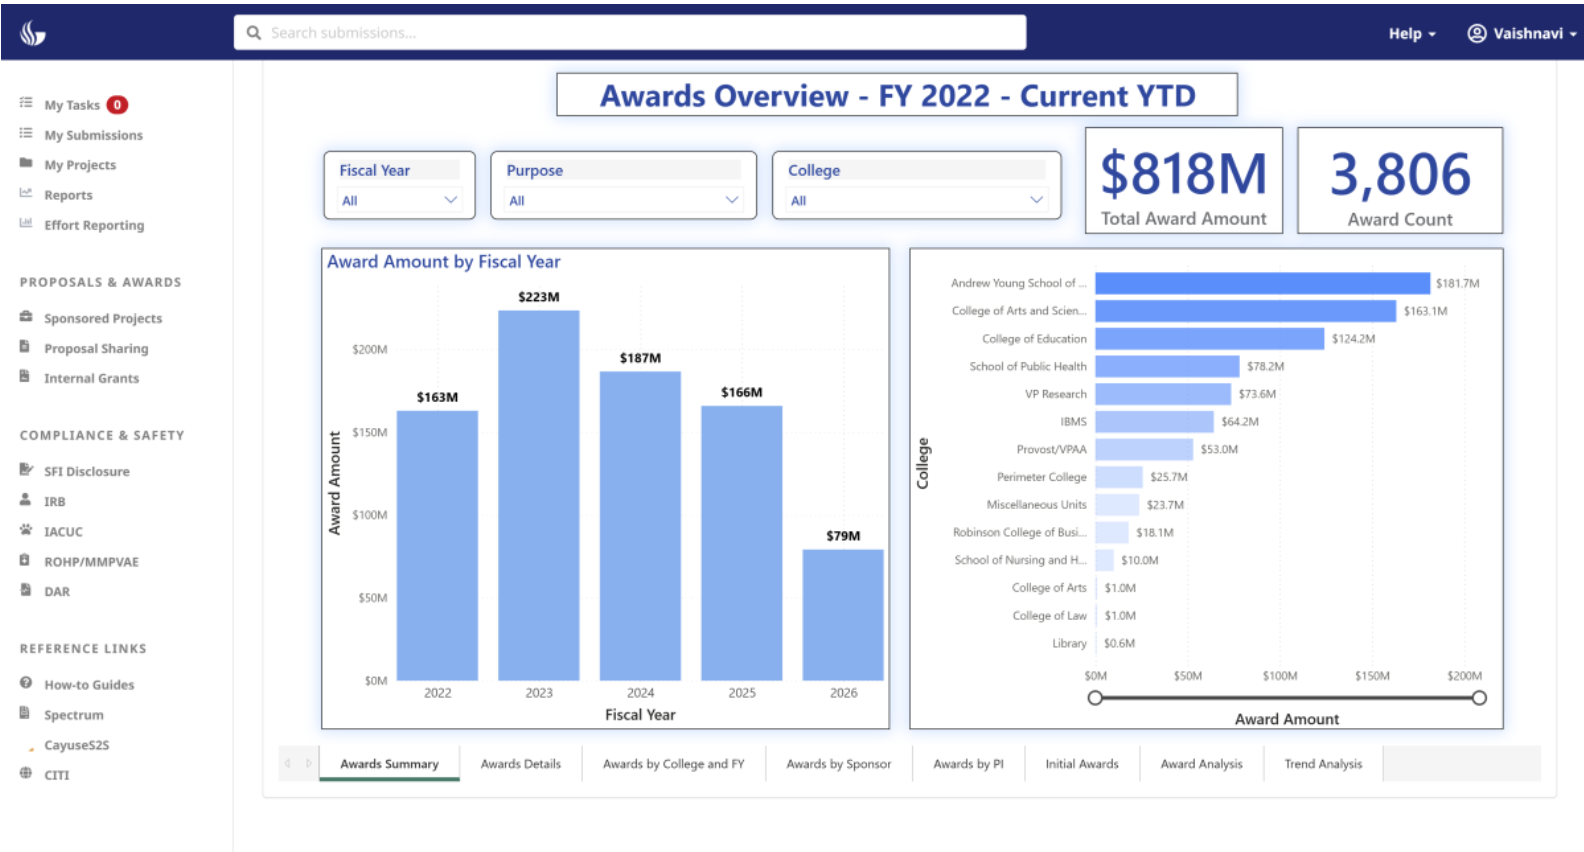The width and height of the screenshot is (1584, 852).
Task: Switch to the Awards Details tab
Action: click(x=520, y=764)
